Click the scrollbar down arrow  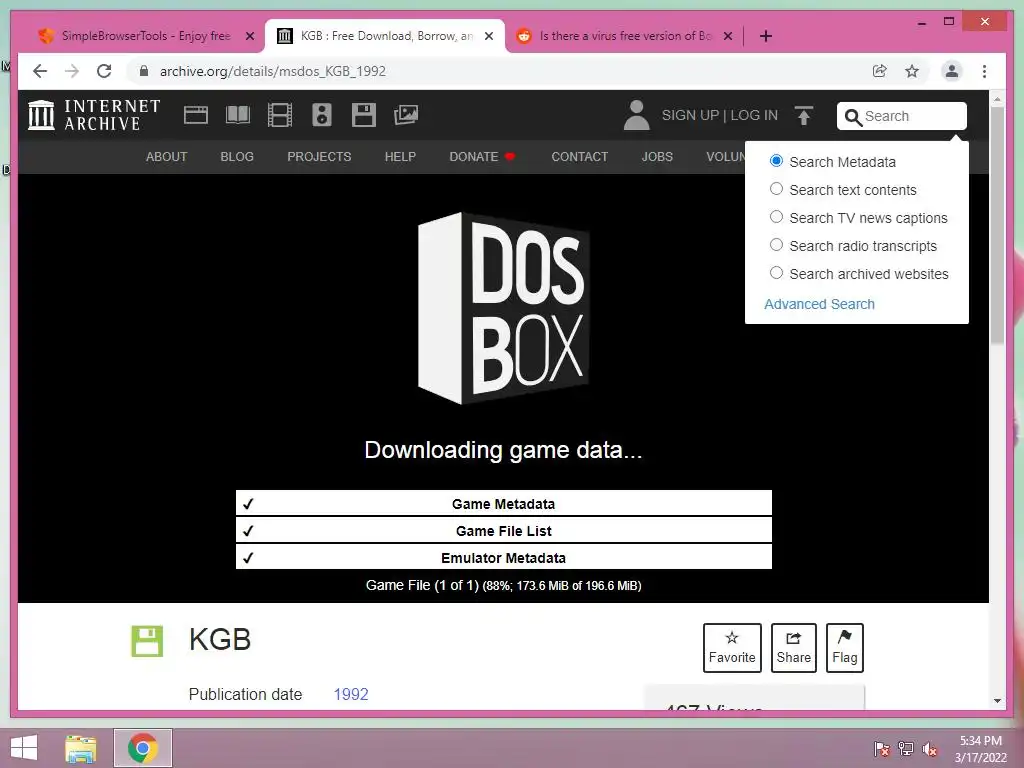point(997,701)
